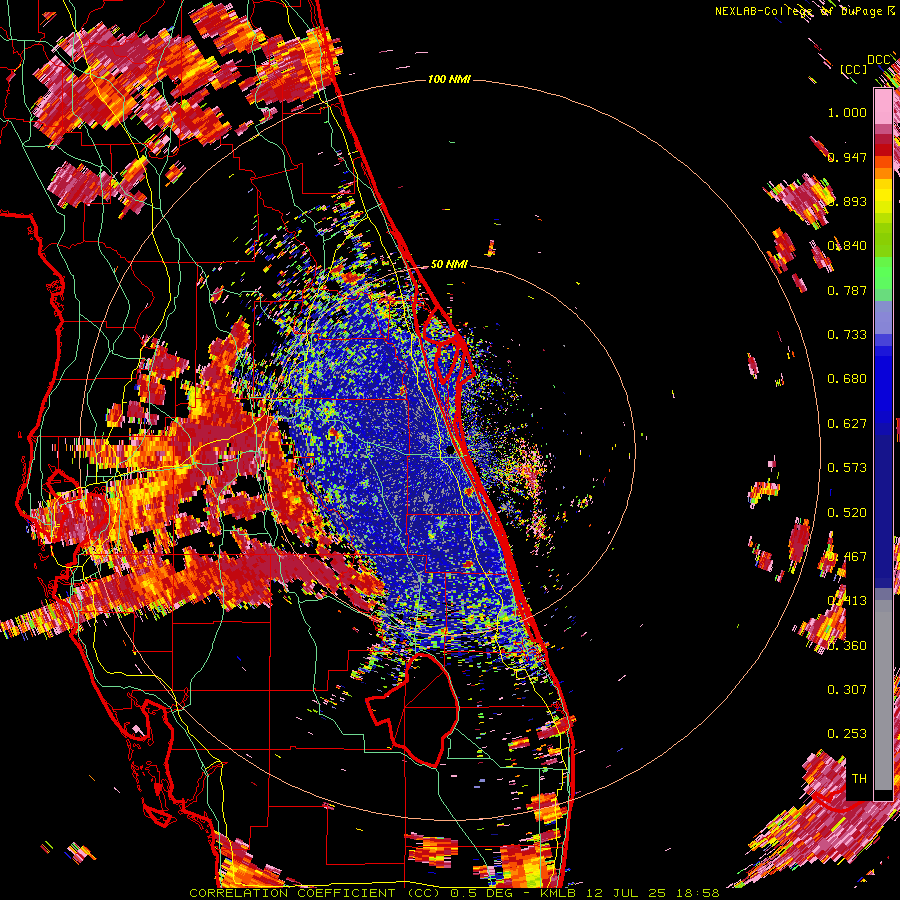Image resolution: width=900 pixels, height=900 pixels.
Task: Click the pink top segment of the color scale
Action: tap(883, 107)
